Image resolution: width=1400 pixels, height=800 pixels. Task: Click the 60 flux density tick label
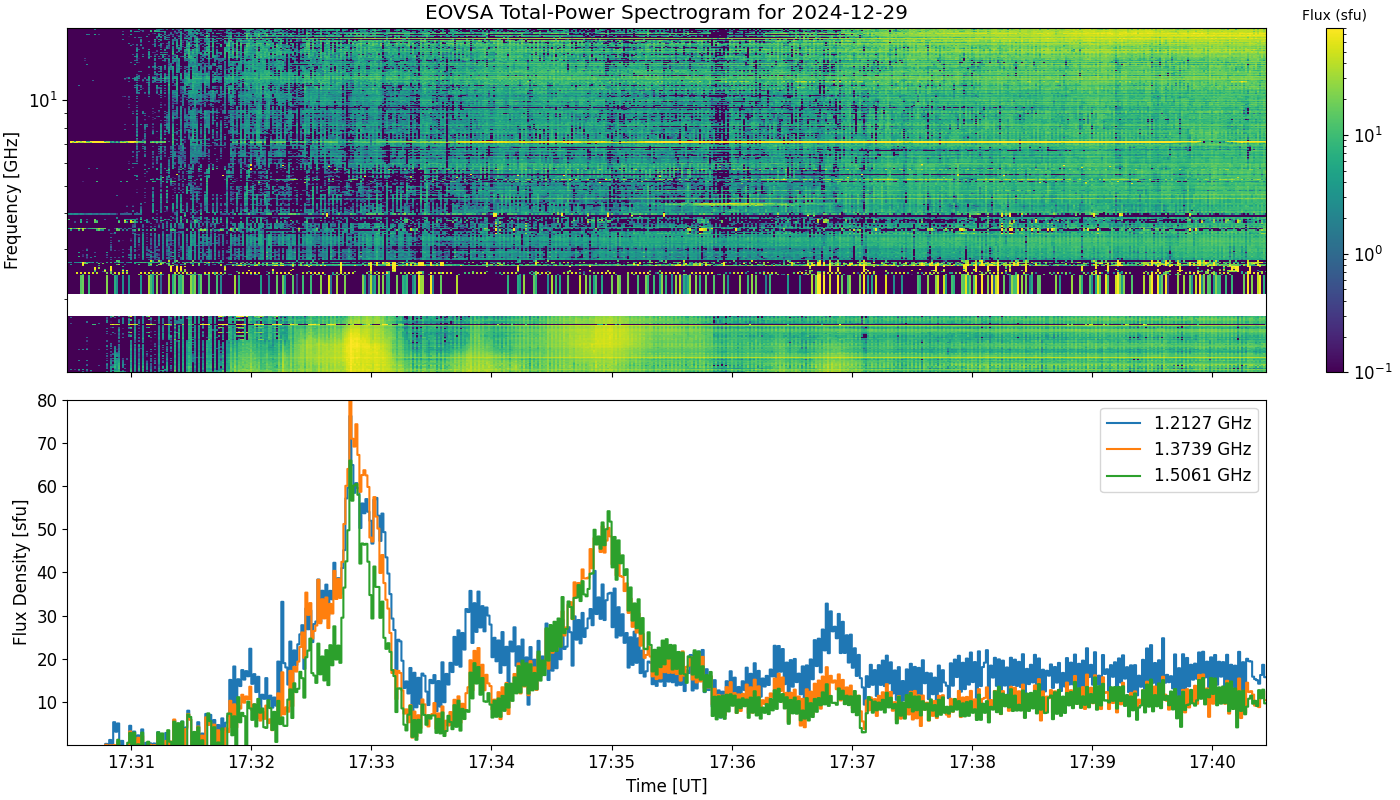(x=49, y=486)
